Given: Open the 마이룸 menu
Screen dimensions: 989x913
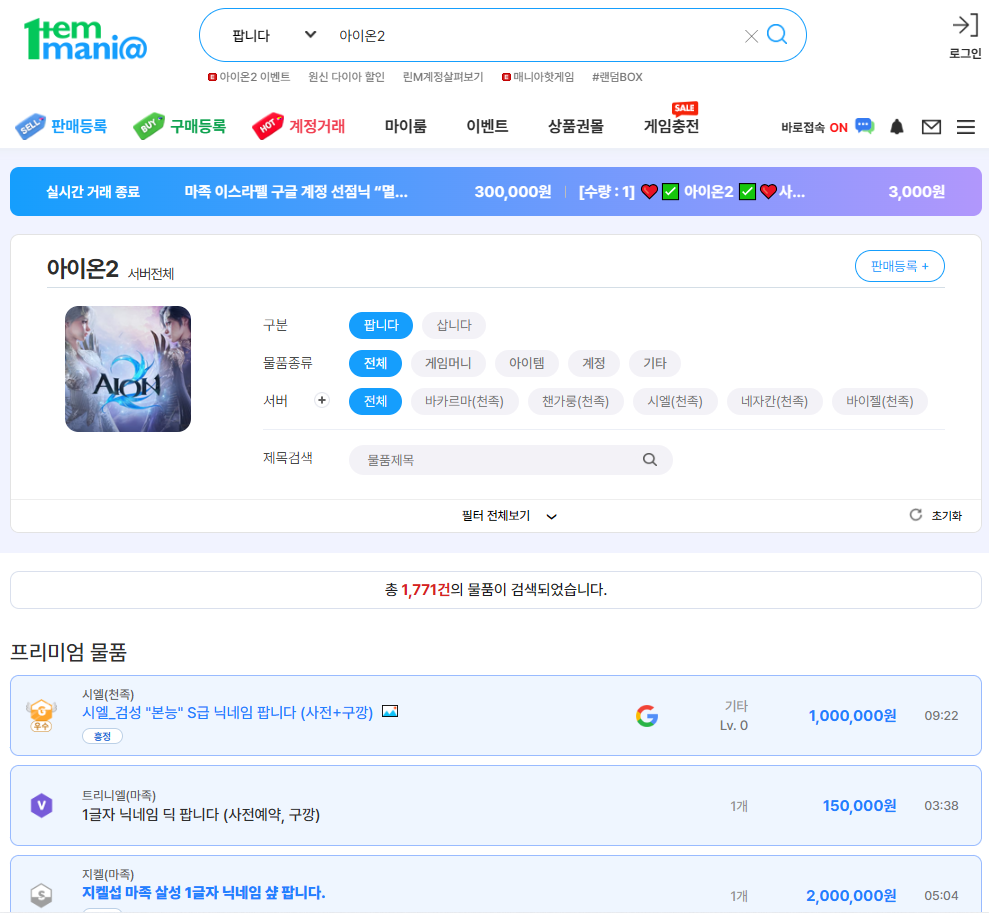Looking at the screenshot, I should 406,126.
